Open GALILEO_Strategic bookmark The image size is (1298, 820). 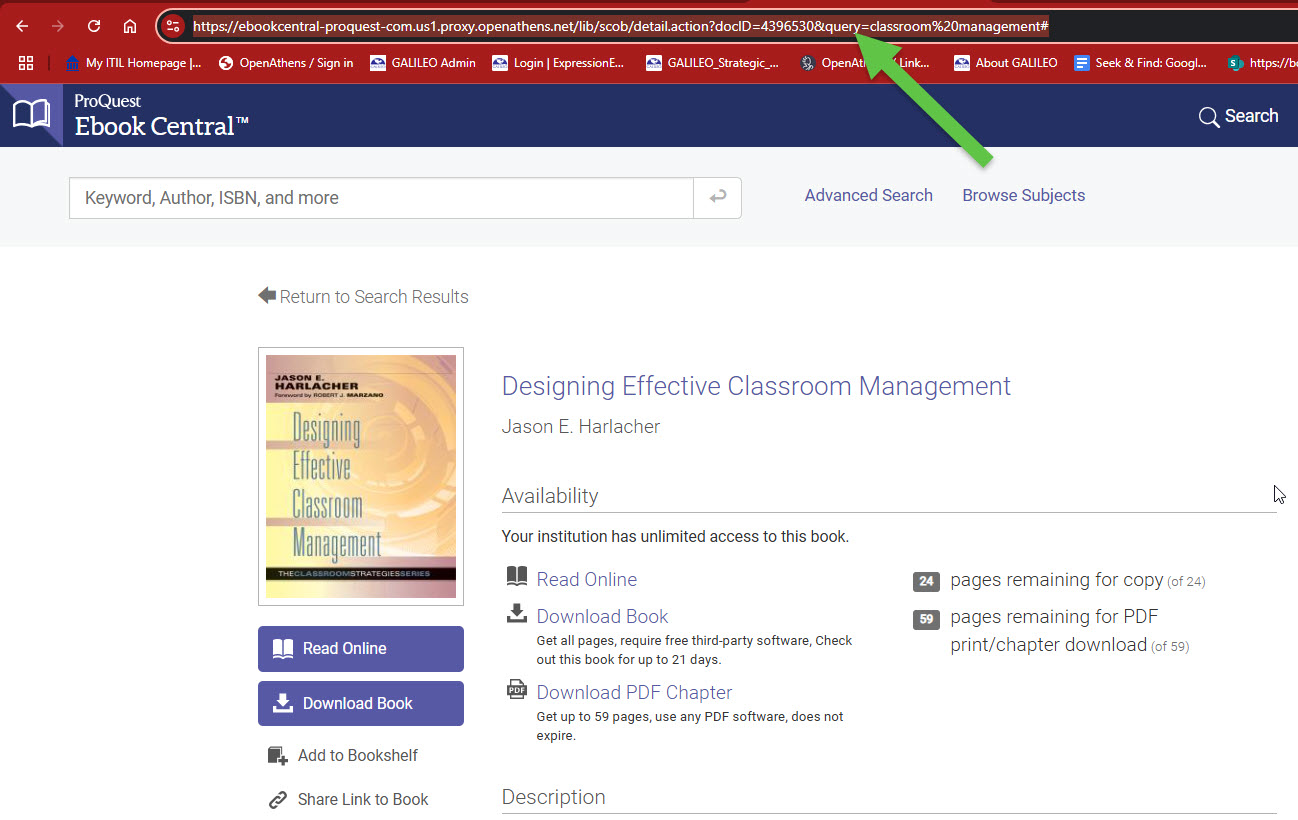point(712,63)
